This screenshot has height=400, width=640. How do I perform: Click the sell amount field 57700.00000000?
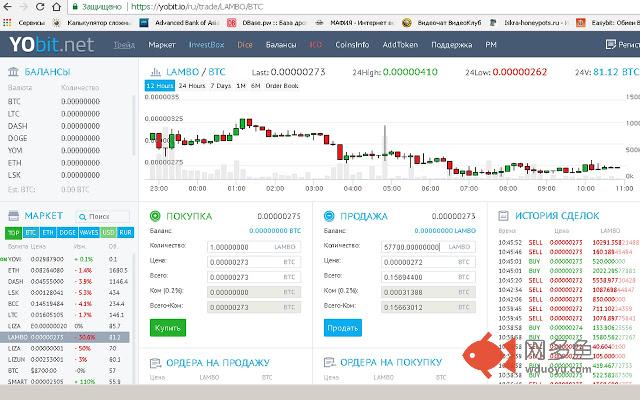point(428,247)
